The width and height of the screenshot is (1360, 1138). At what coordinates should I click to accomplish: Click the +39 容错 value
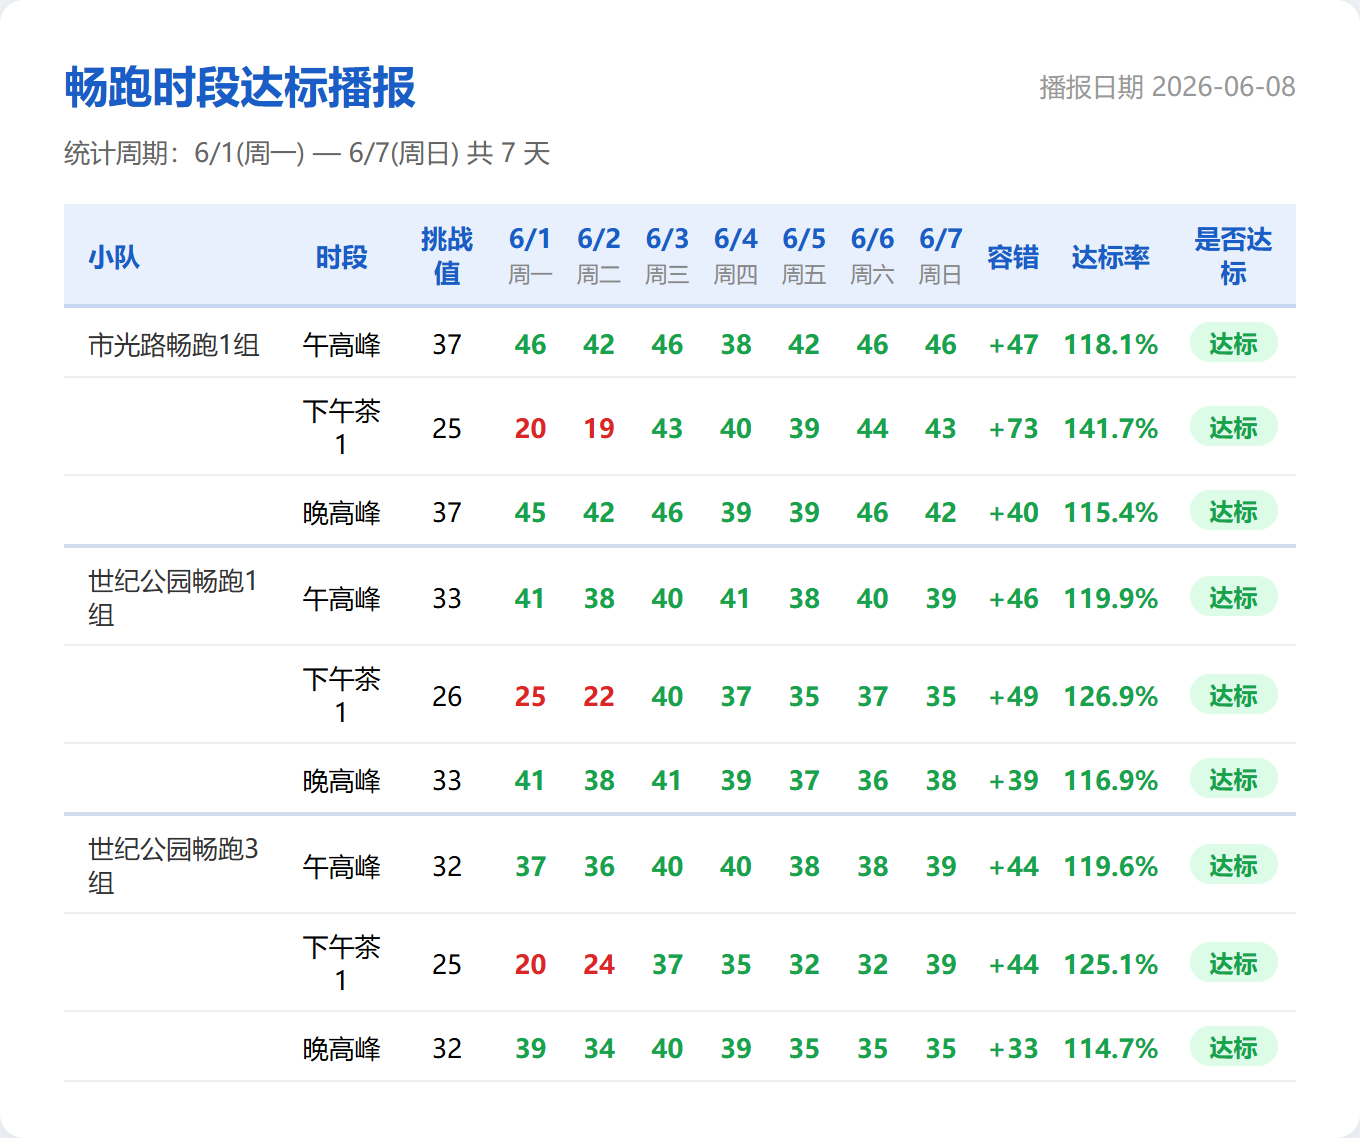pos(1013,781)
